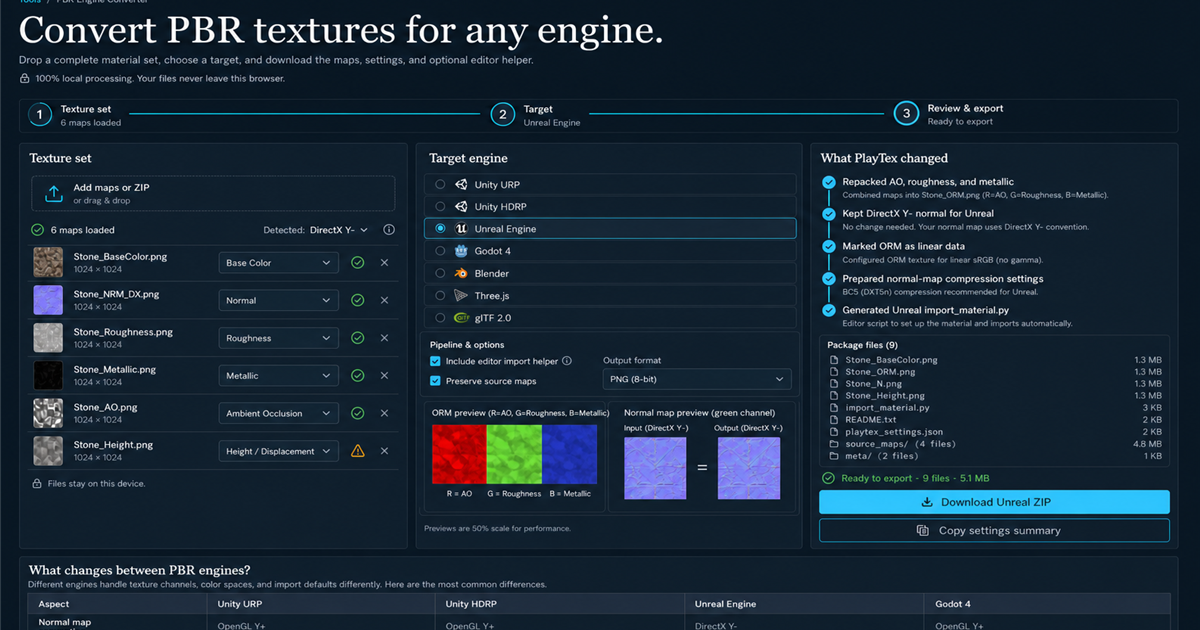Screen dimensions: 1200x630
Task: Click the Stone_BaseColor.png thumbnail
Action: 48,263
